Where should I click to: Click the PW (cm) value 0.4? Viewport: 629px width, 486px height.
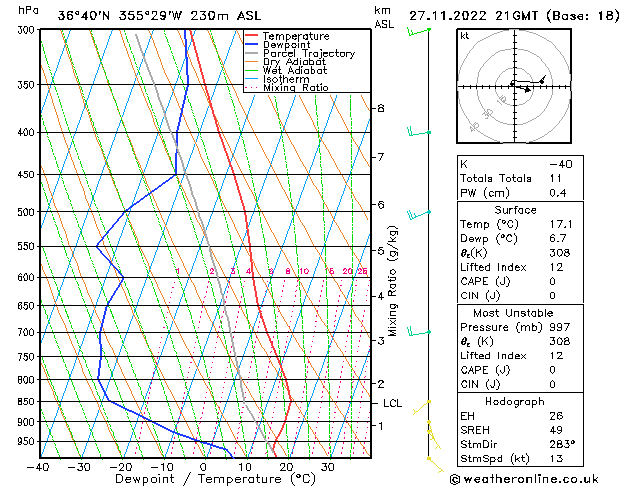point(558,193)
